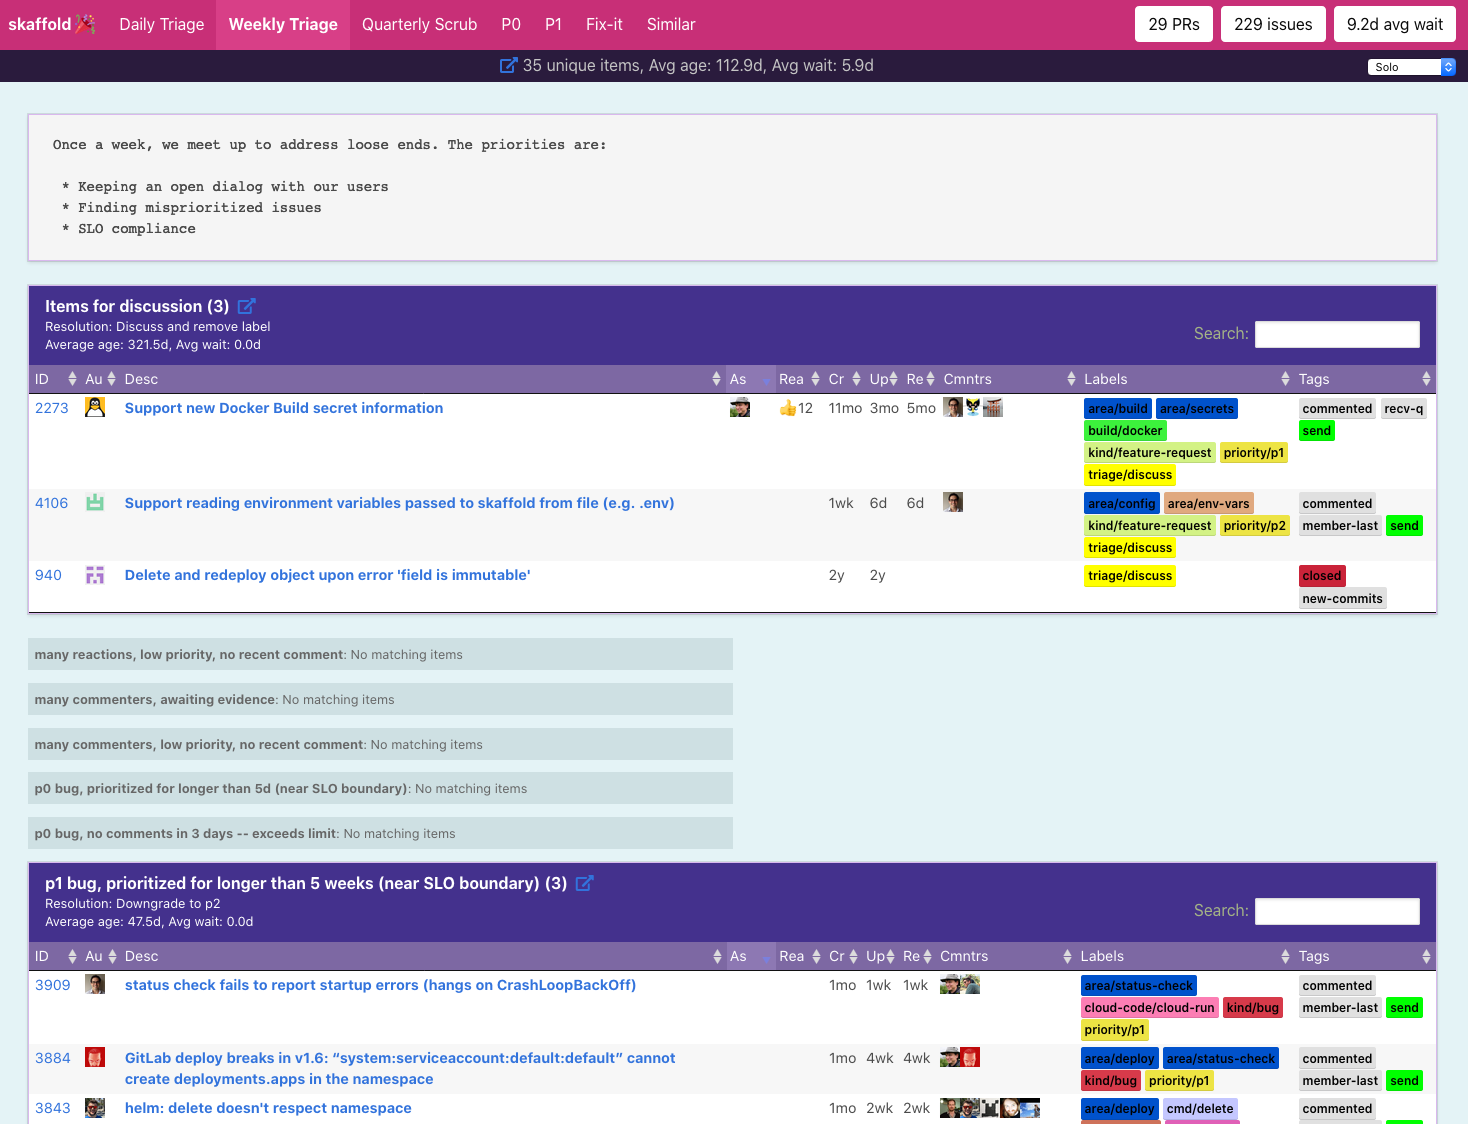Open the Solo mode dropdown

1411,67
